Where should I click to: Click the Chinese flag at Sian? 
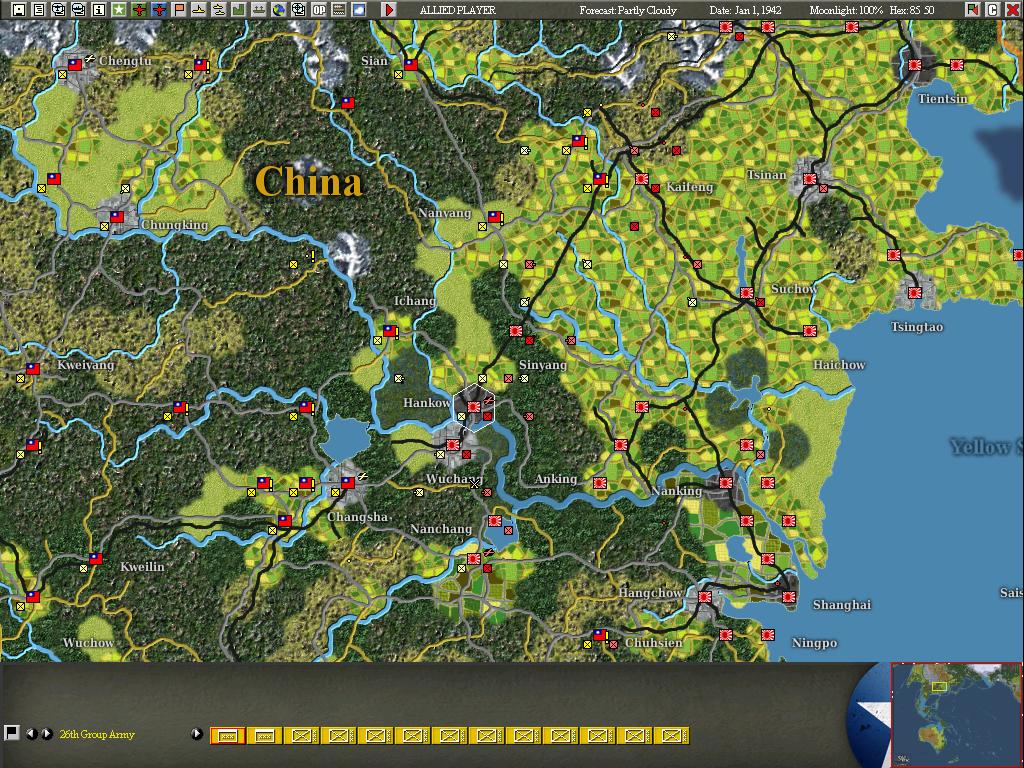click(411, 65)
